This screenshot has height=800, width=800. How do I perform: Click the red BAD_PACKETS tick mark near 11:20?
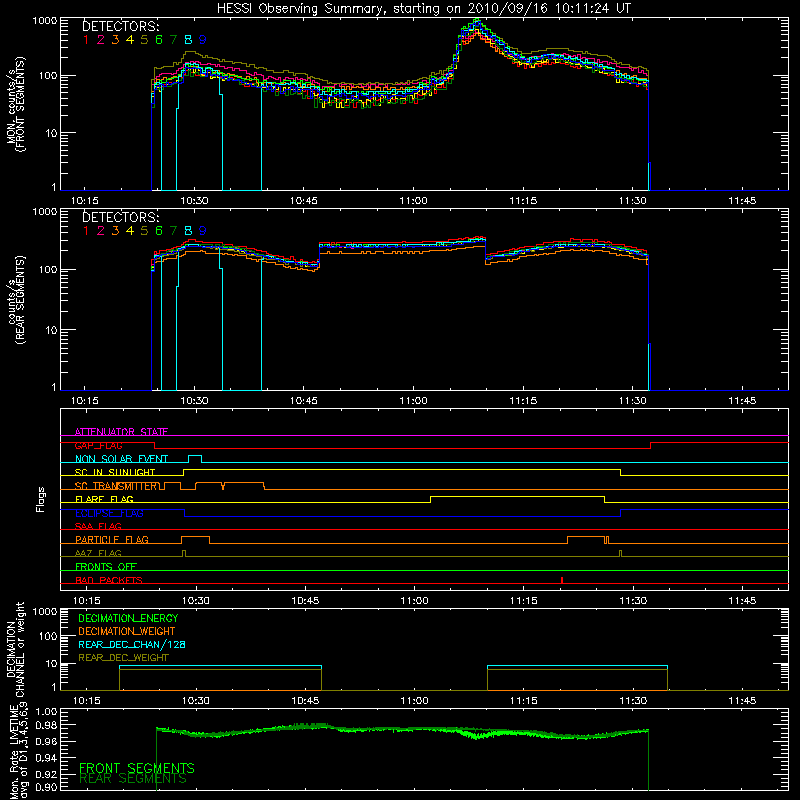pos(562,580)
